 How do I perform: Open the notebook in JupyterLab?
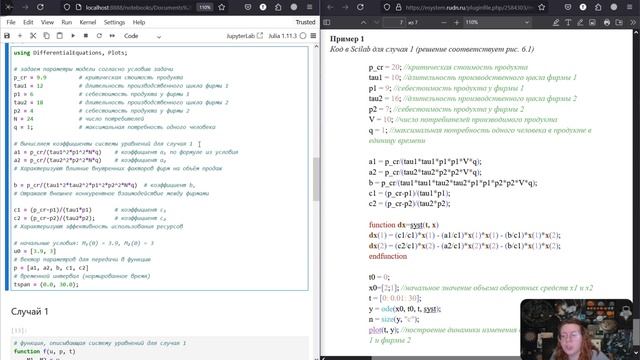(244, 36)
